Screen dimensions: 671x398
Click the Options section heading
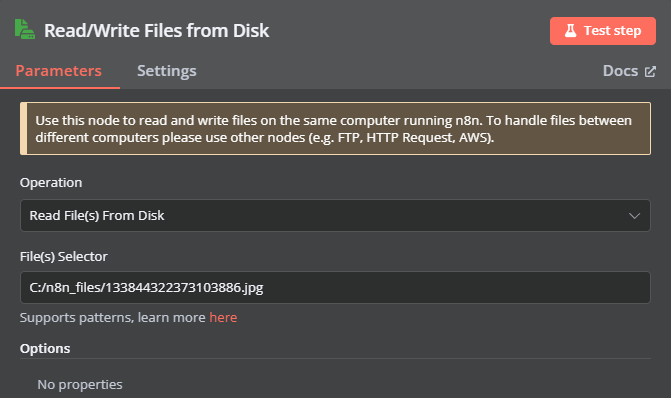45,348
